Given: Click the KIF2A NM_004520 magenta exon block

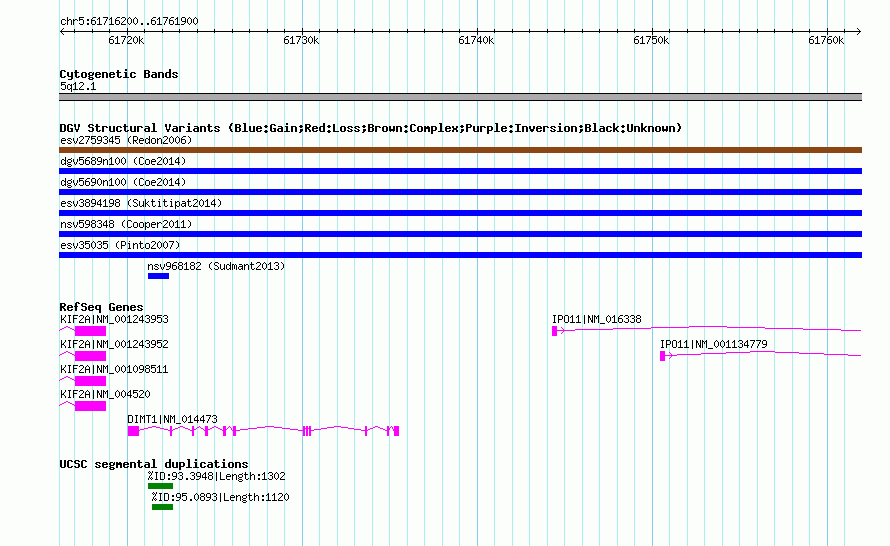Looking at the screenshot, I should tap(90, 406).
